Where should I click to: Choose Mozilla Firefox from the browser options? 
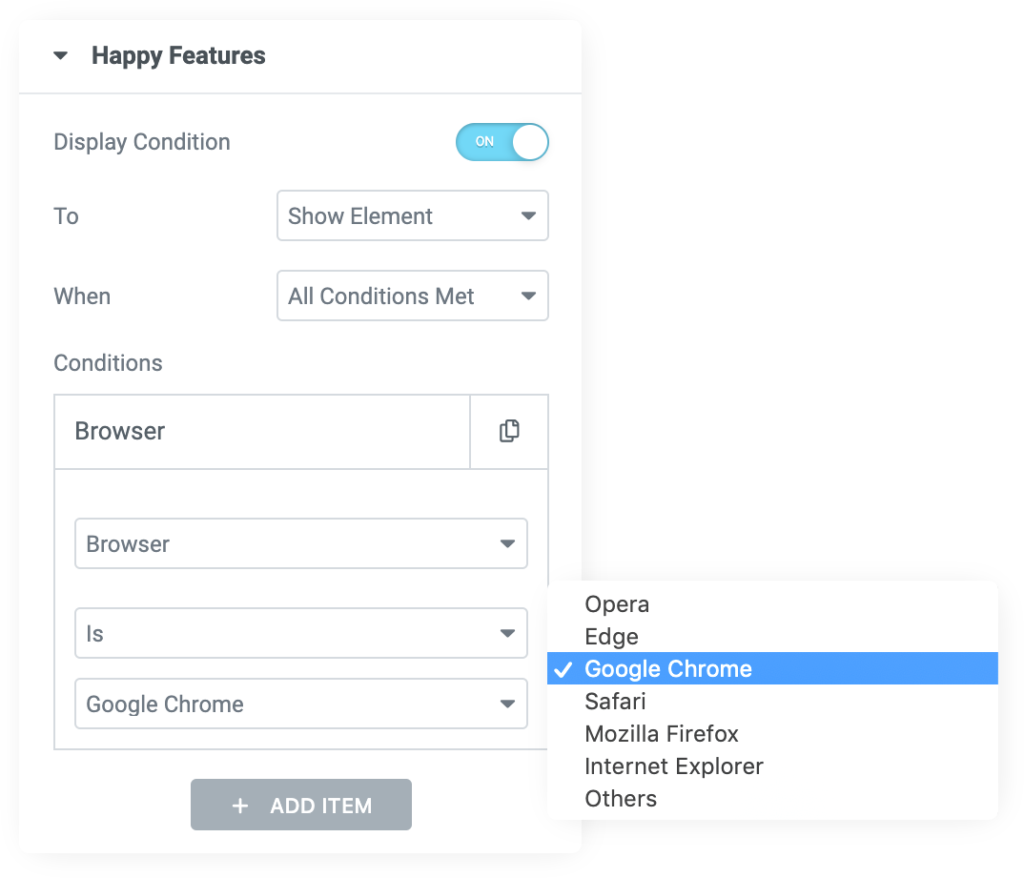661,733
